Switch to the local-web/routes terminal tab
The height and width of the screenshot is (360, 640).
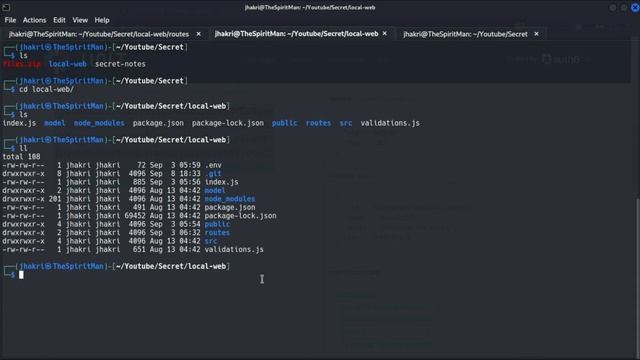99,34
